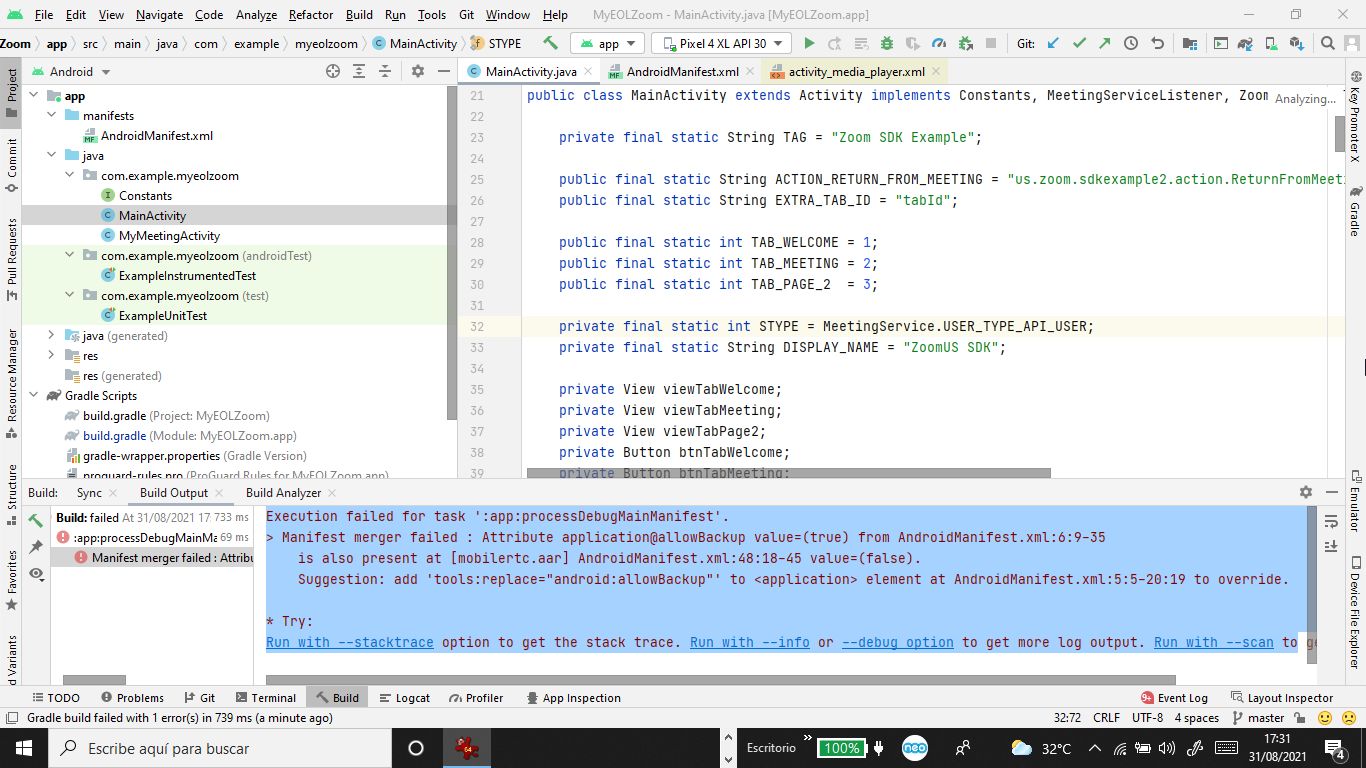The image size is (1366, 768).
Task: Open the Event Log button
Action: (1174, 698)
